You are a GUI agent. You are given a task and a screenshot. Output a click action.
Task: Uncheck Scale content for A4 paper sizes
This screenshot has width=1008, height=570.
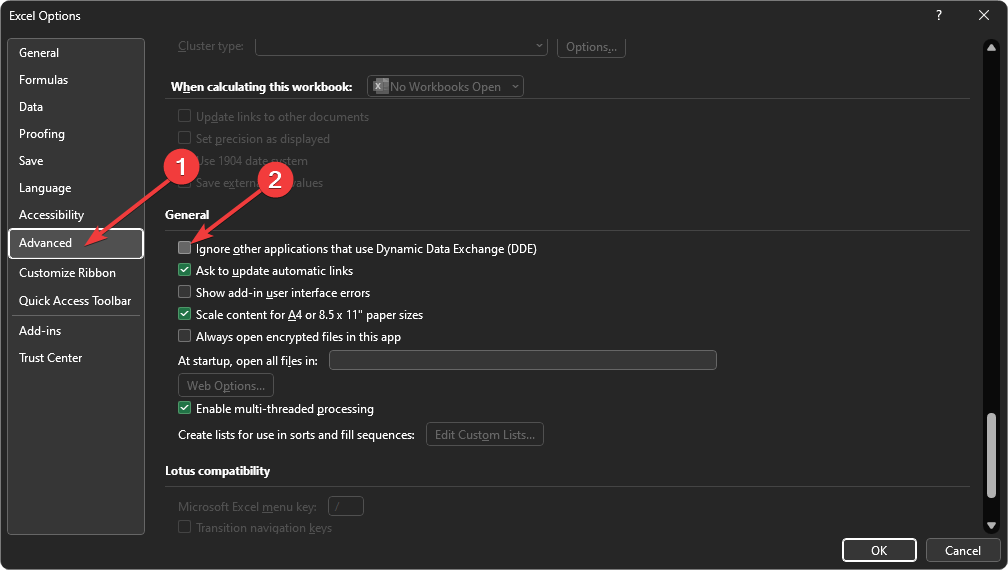coord(184,314)
